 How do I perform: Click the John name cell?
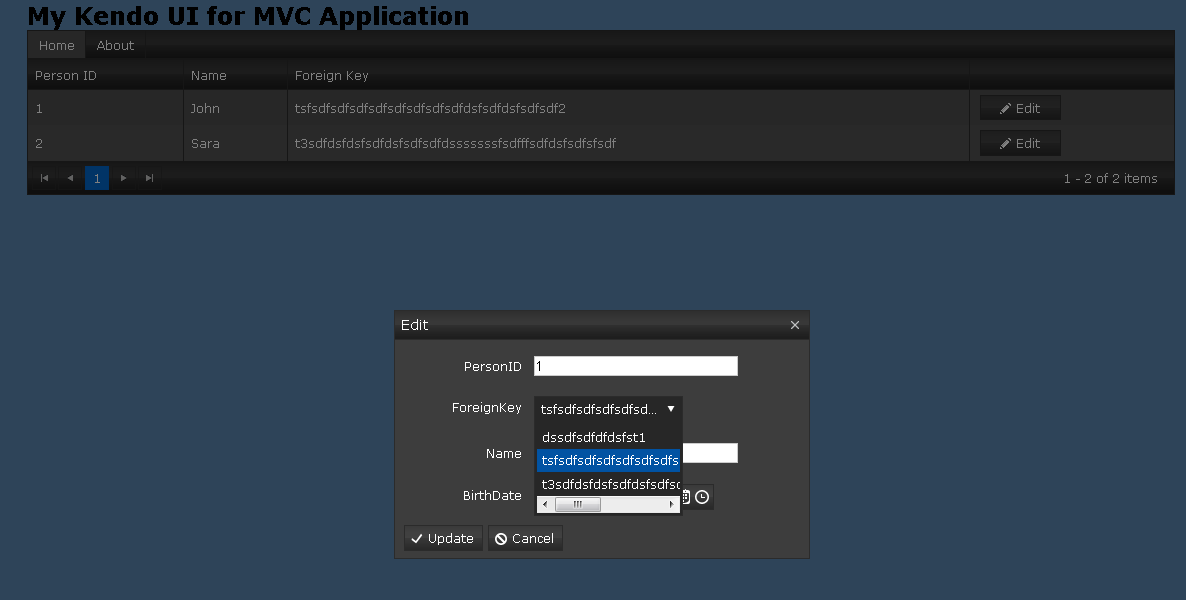point(235,108)
